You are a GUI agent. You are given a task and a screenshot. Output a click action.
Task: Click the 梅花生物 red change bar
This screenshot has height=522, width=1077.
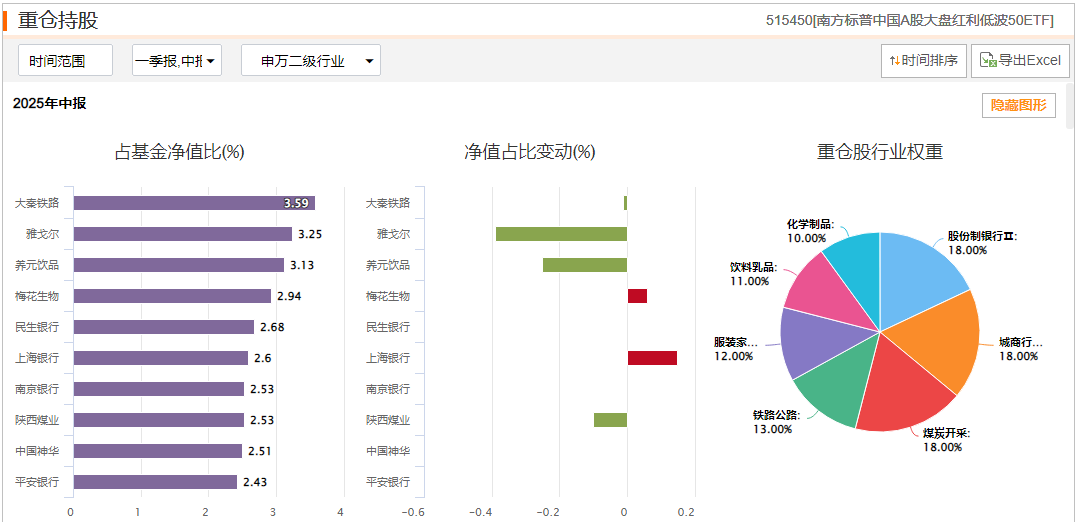[637, 296]
